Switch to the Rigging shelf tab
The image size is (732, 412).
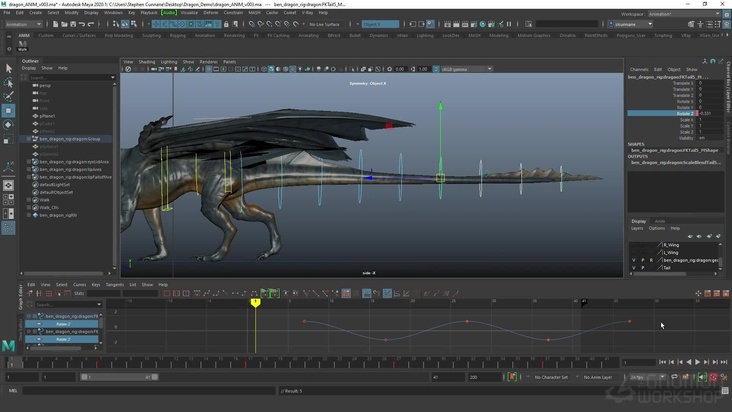click(178, 35)
